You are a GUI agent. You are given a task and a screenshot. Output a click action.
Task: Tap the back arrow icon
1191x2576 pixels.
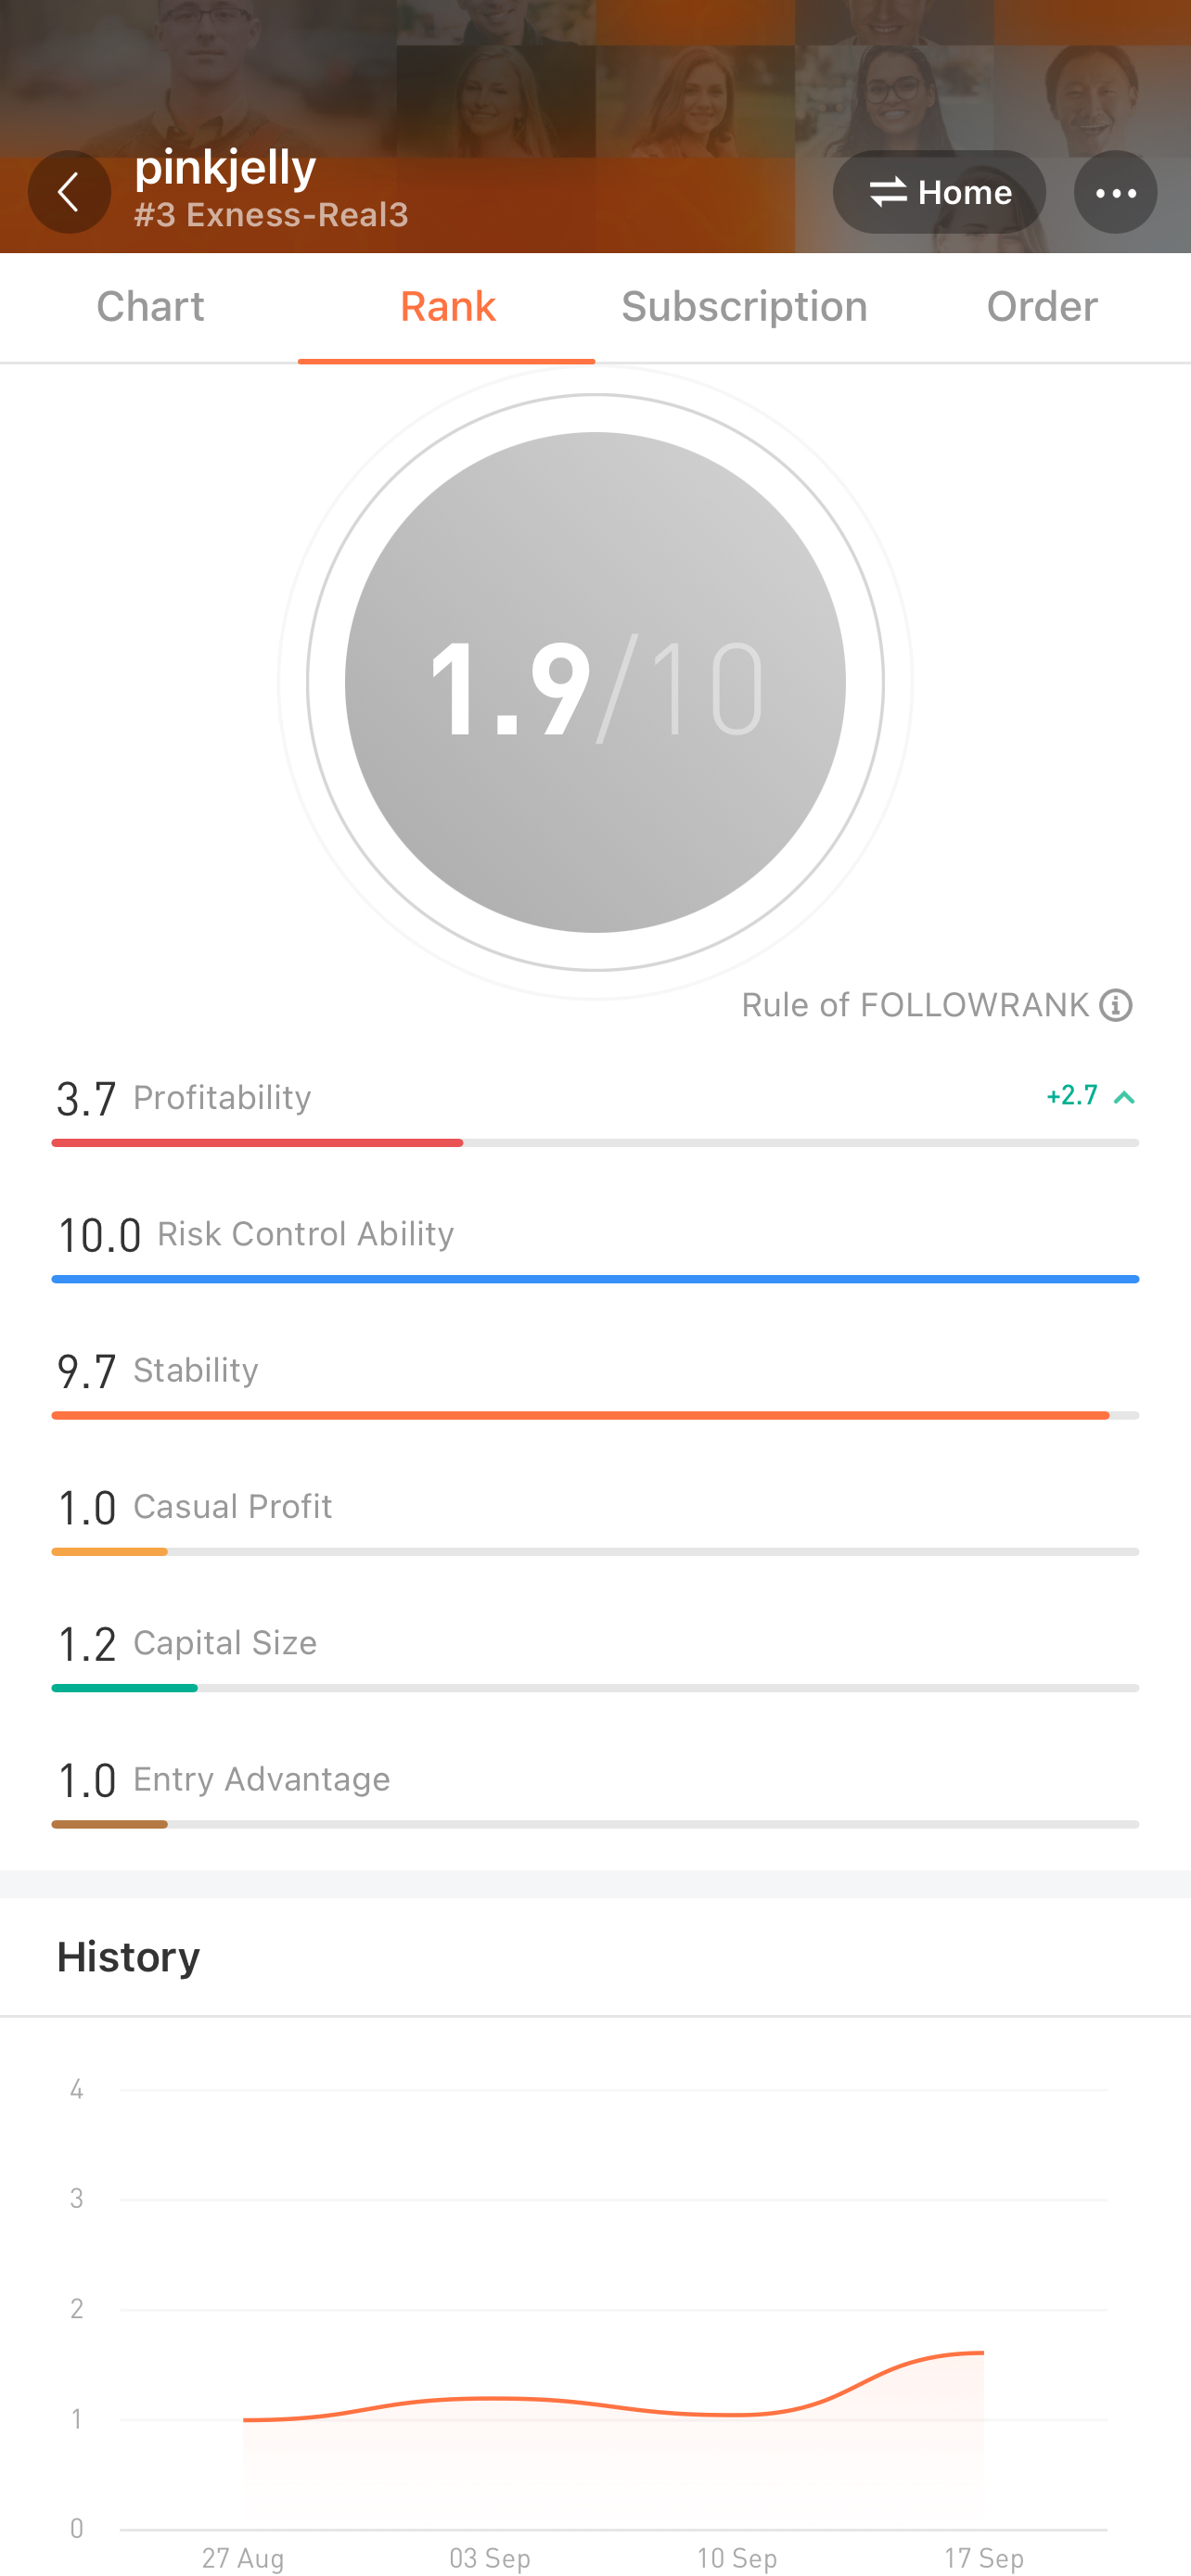[x=69, y=192]
